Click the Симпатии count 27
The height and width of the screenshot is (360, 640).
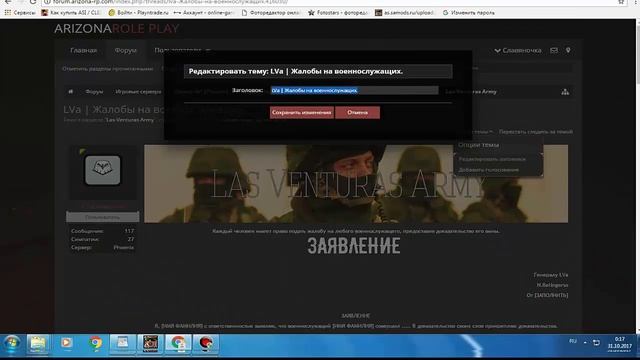[x=131, y=239]
